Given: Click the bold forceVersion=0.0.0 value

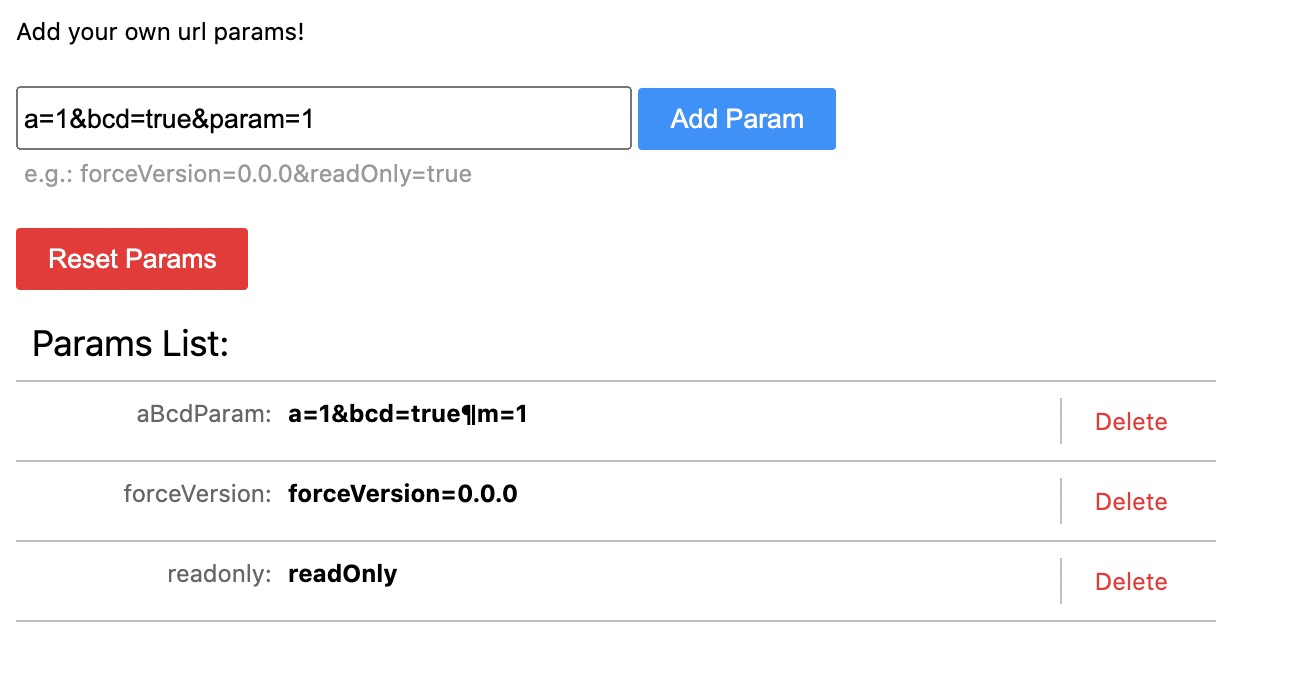Looking at the screenshot, I should click(402, 494).
